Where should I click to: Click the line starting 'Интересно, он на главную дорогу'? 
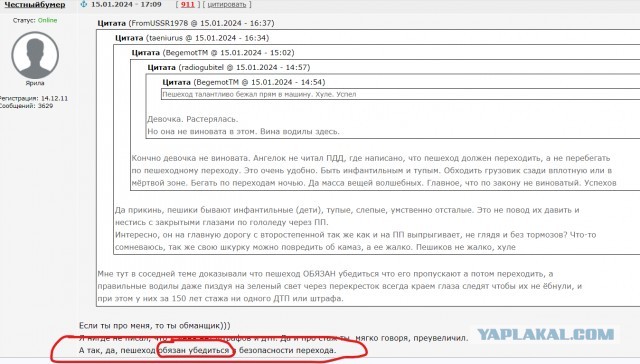pos(356,235)
